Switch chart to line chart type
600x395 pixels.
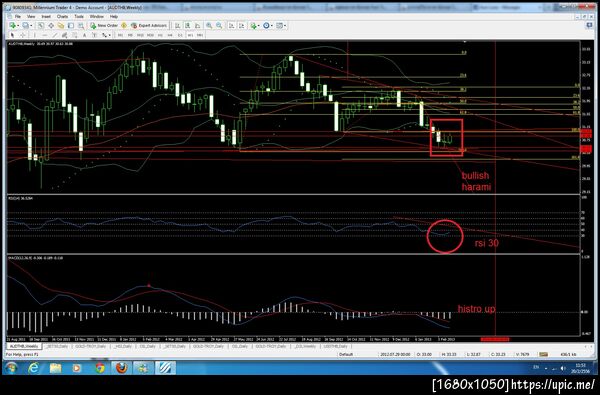197,26
